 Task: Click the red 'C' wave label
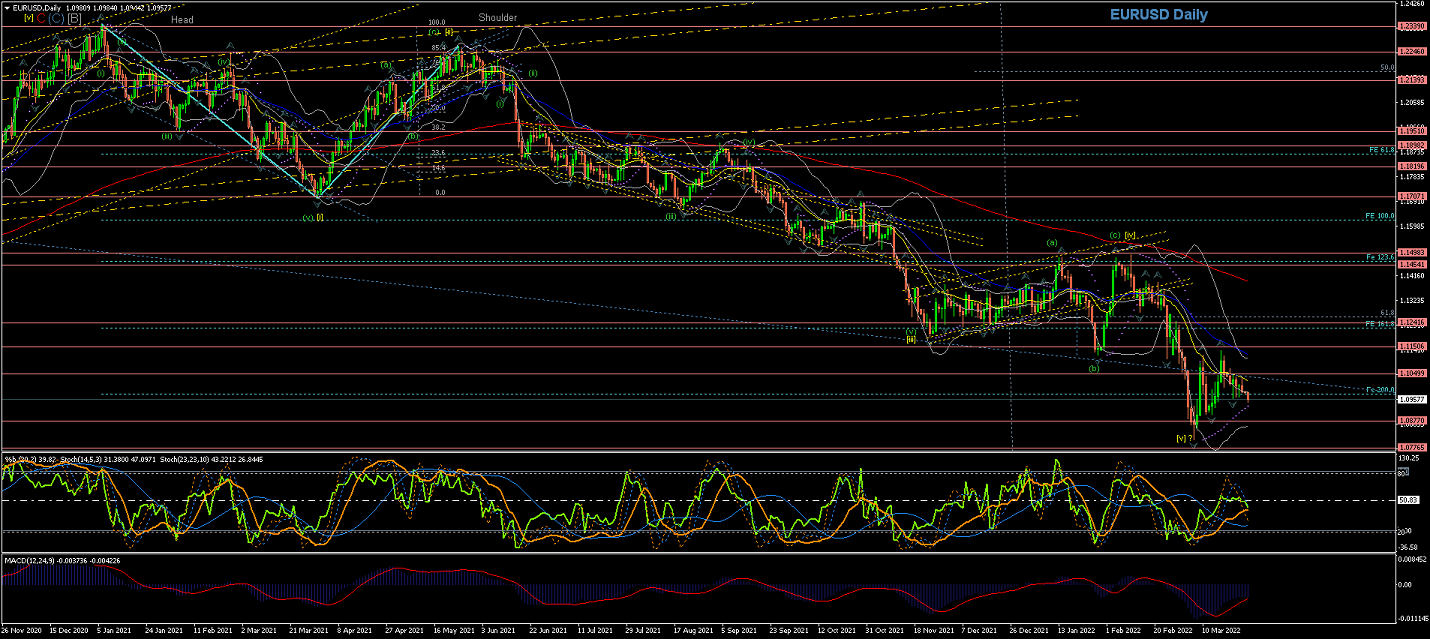pyautogui.click(x=42, y=18)
